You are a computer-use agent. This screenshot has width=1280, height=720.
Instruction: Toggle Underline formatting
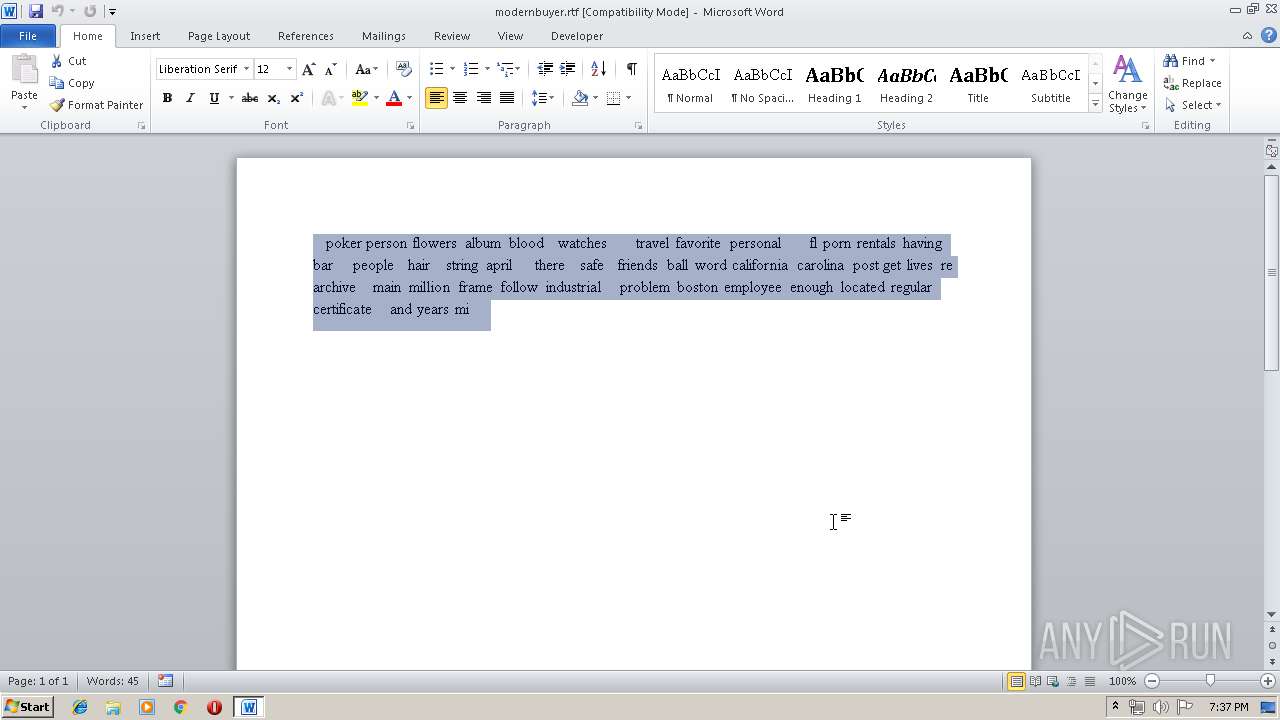coord(213,98)
